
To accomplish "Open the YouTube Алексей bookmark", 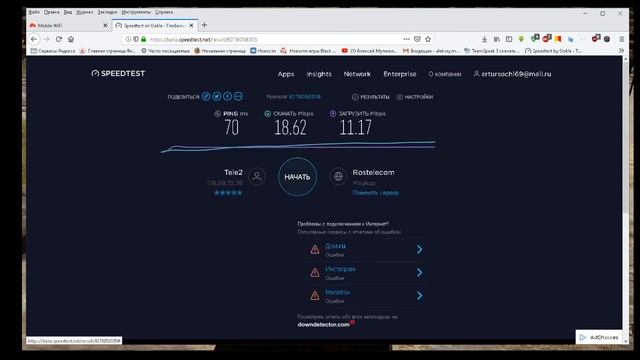I will coord(369,51).
